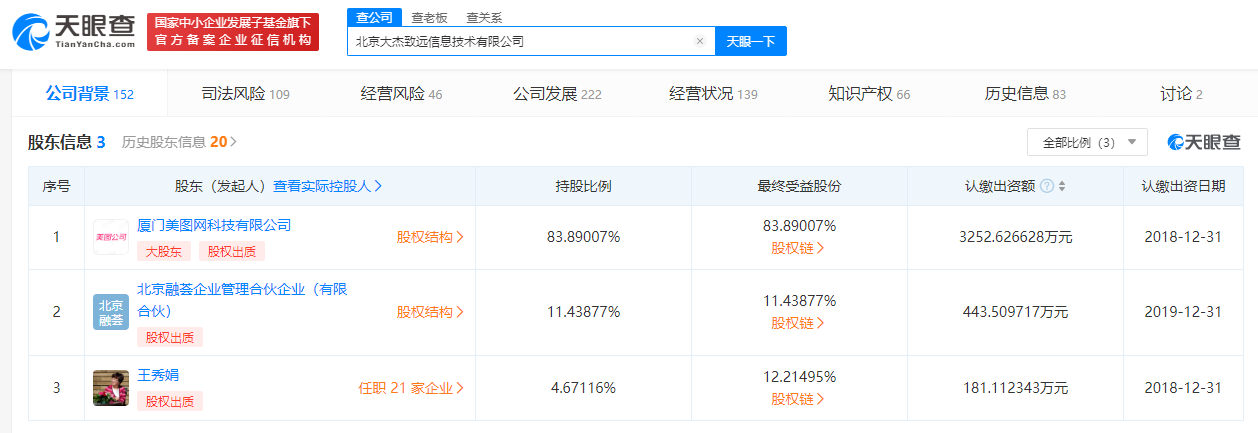The height and width of the screenshot is (433, 1258).
Task: Select the 经营状况 139 tab
Action: (713, 94)
